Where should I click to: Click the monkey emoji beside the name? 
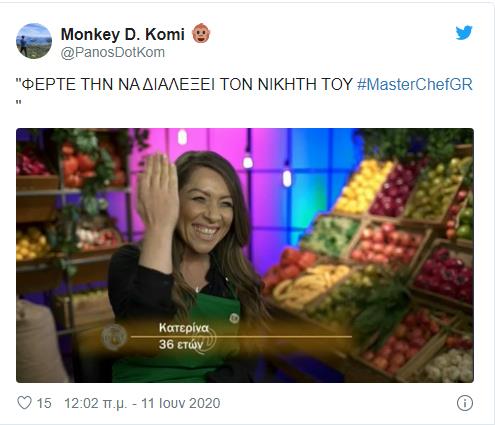click(201, 33)
